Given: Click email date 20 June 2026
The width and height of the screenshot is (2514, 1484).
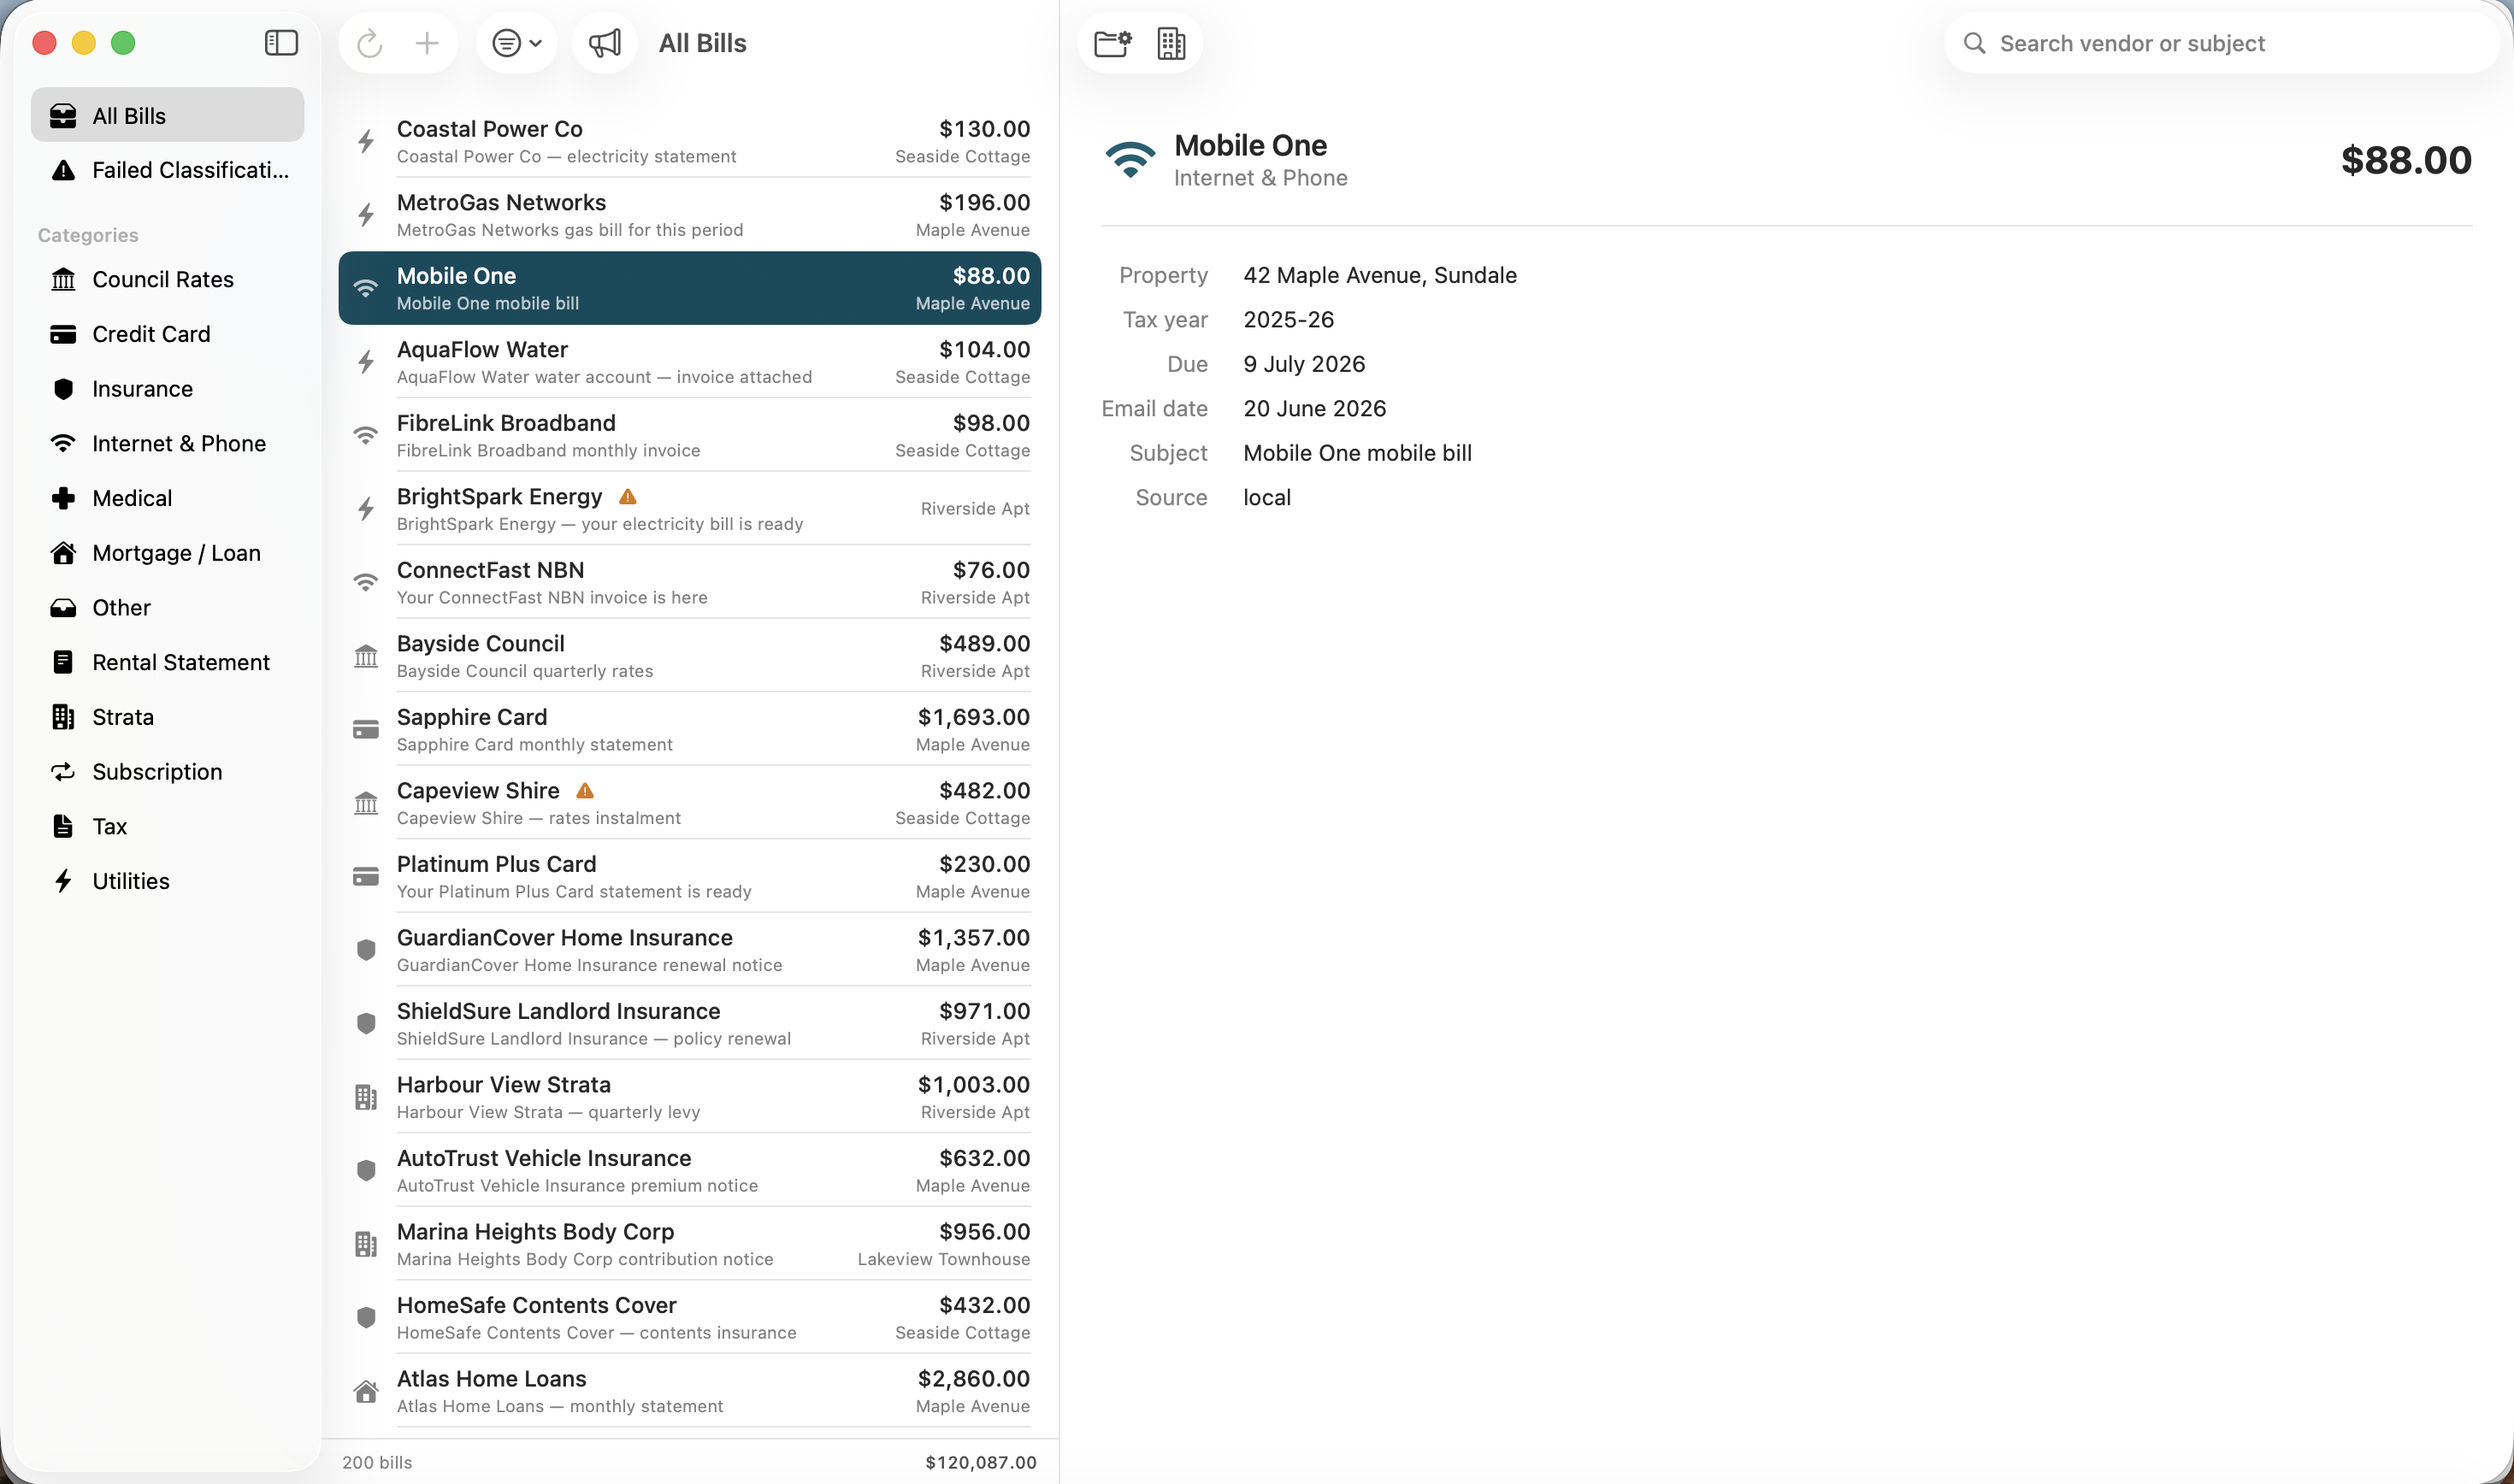Looking at the screenshot, I should click(x=1314, y=408).
